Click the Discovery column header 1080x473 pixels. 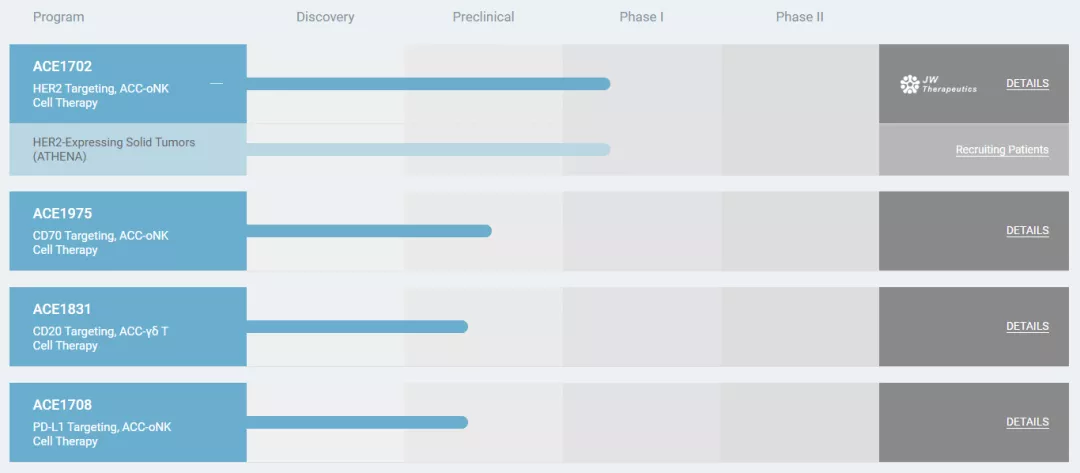coord(325,17)
